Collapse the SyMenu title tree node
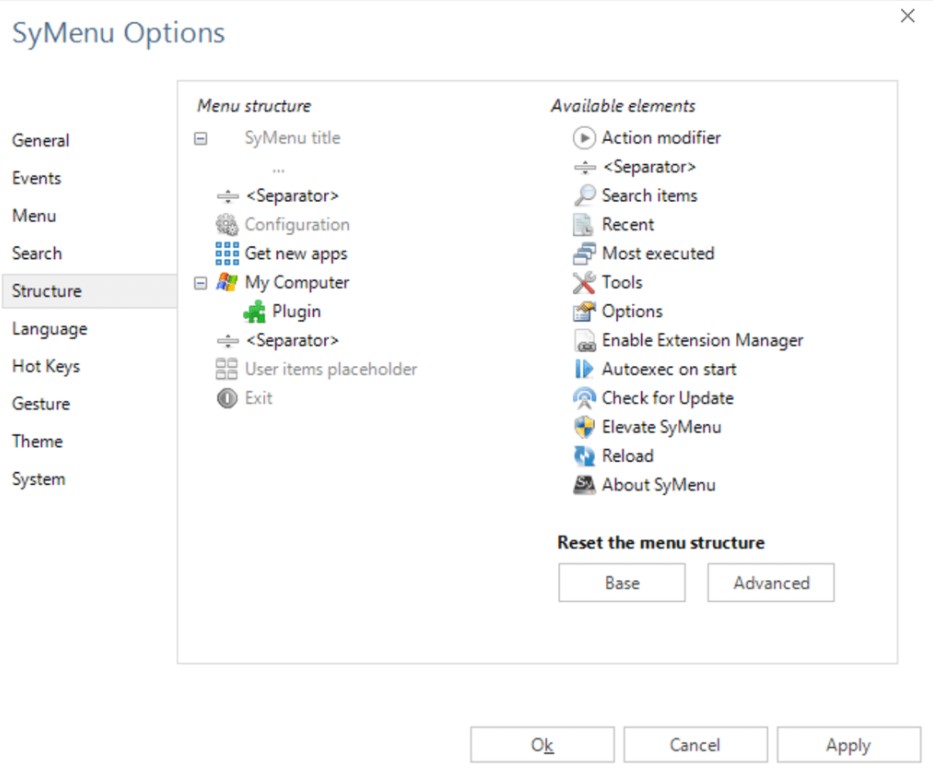 pyautogui.click(x=201, y=139)
